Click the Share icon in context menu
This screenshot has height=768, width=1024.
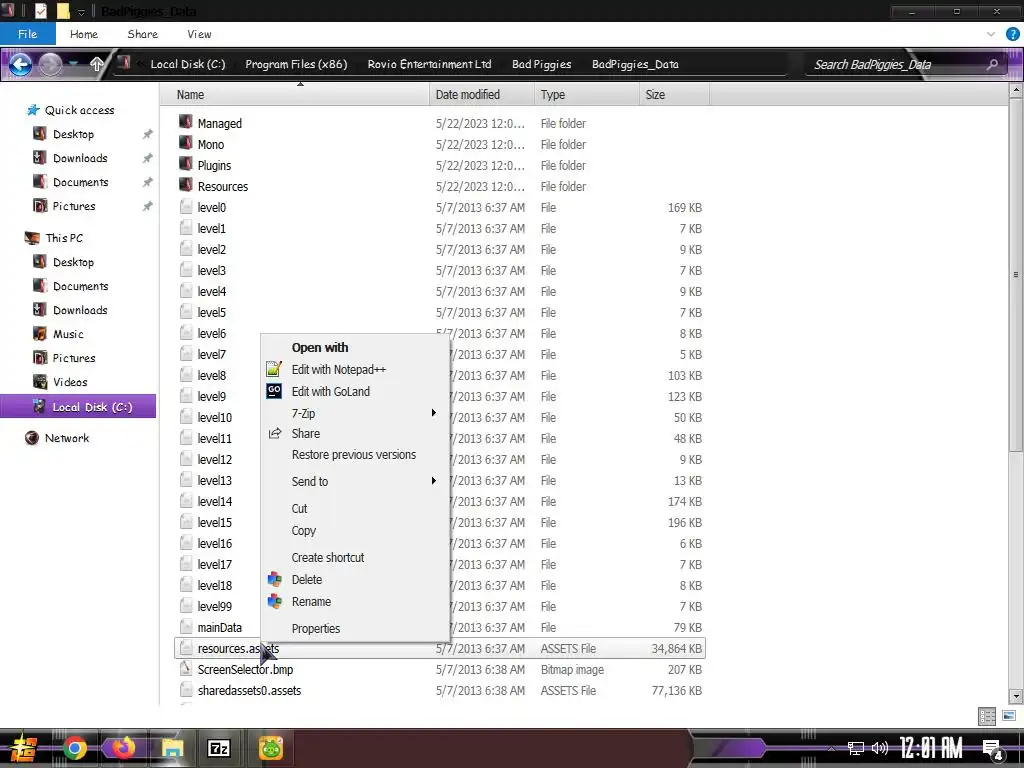click(x=275, y=434)
